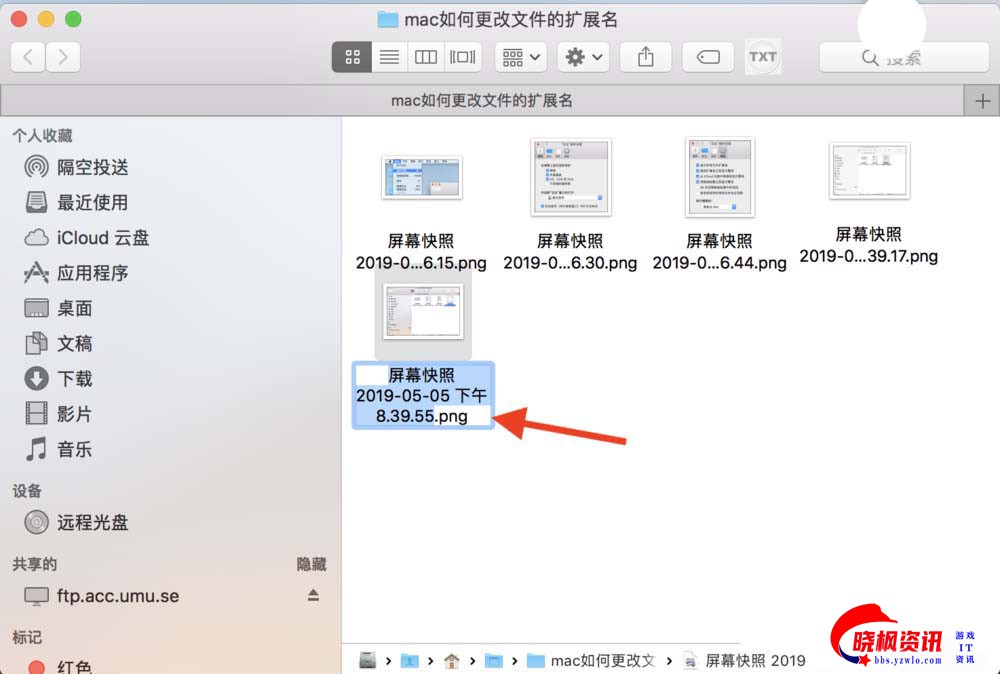Select the mac如何更改文件的扩展名 tab
The image size is (1000, 674).
481,101
